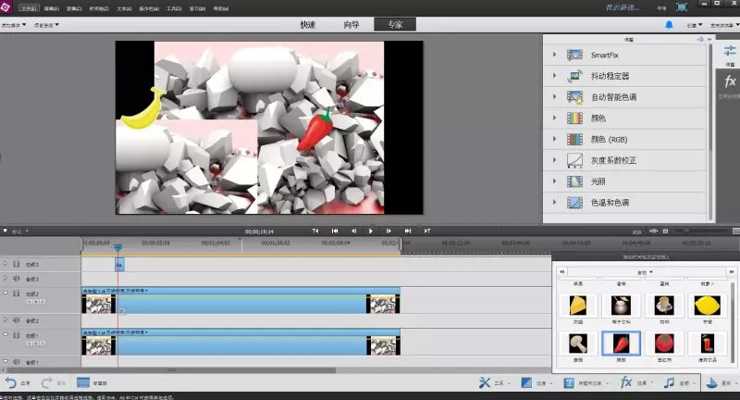The height and width of the screenshot is (400, 740).
Task: Open the sailboat Graphics panel icon
Action: pyautogui.click(x=711, y=383)
